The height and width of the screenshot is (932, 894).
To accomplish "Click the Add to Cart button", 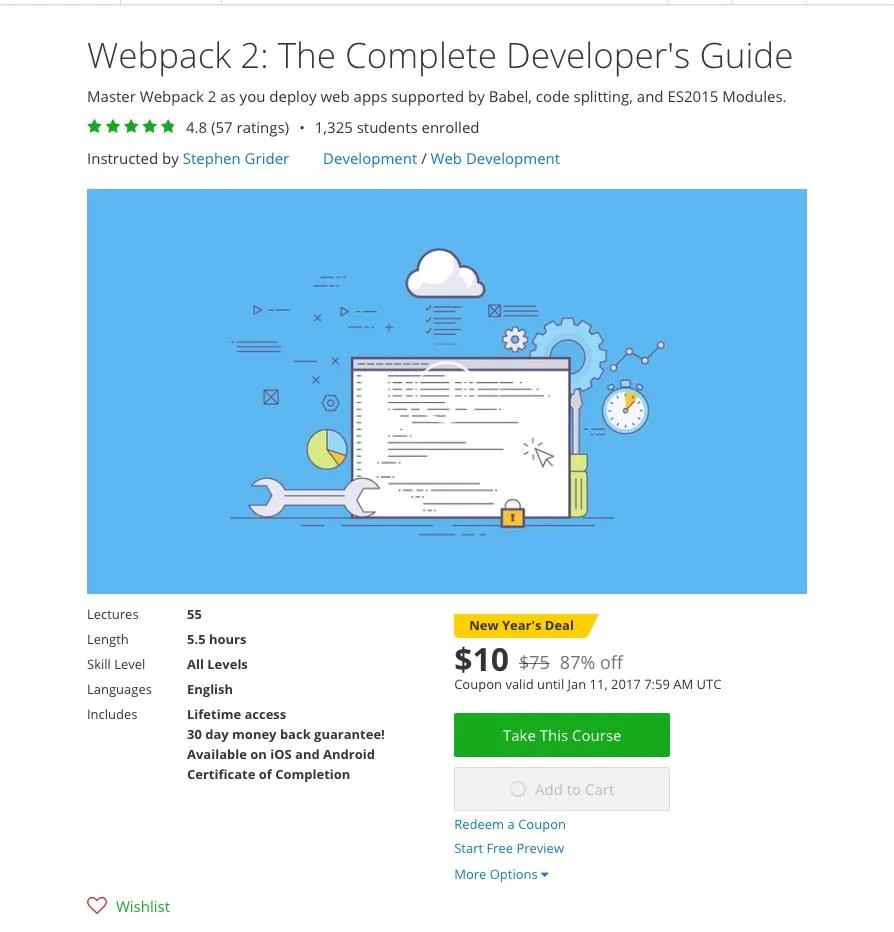I will click(561, 789).
